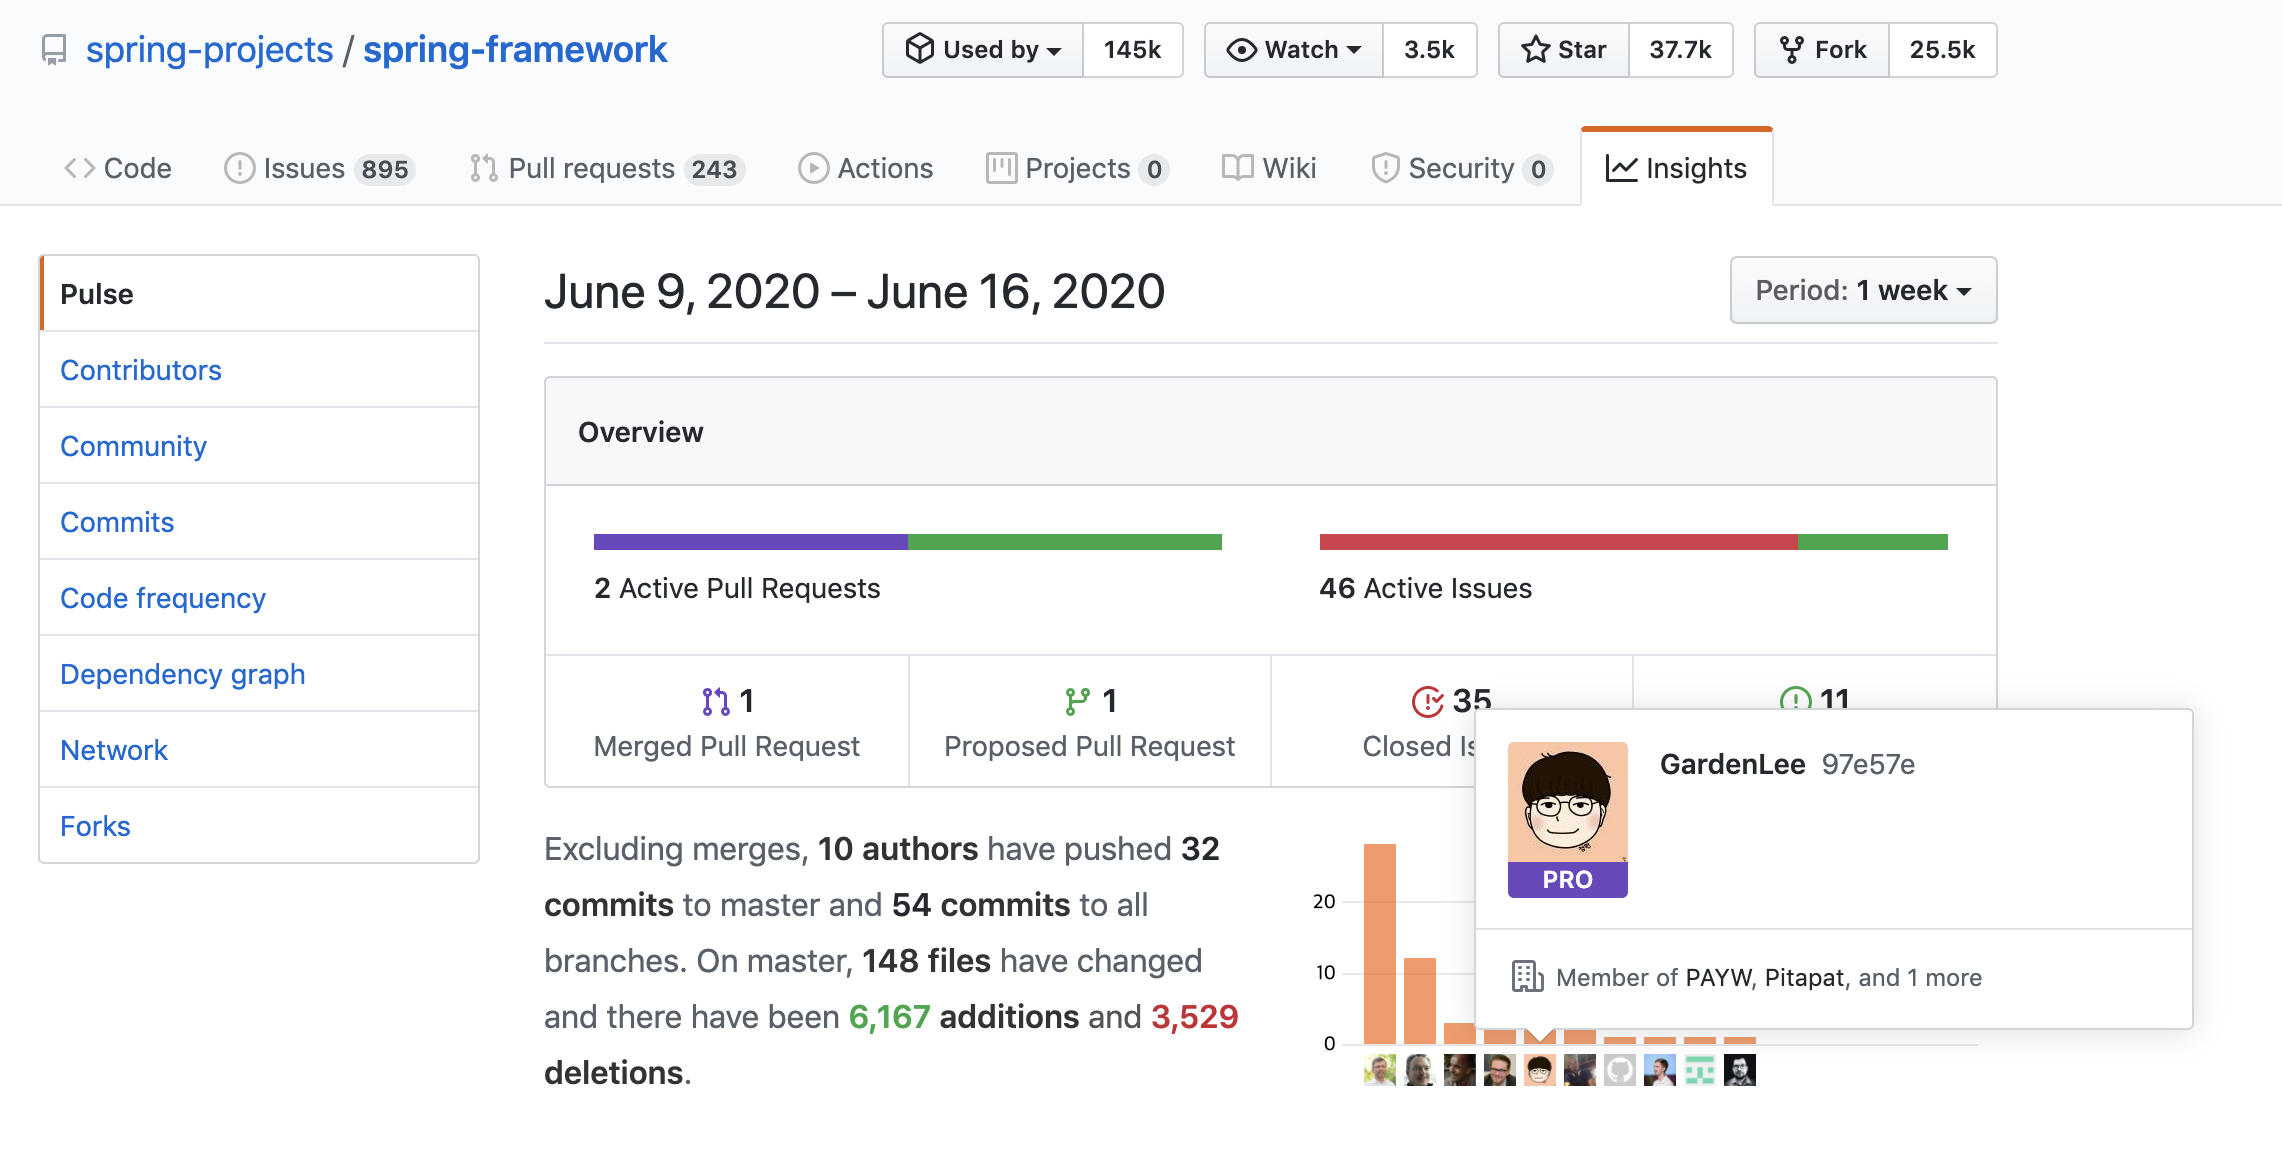
Task: Click the 37.7k stargazers count
Action: (x=1680, y=50)
